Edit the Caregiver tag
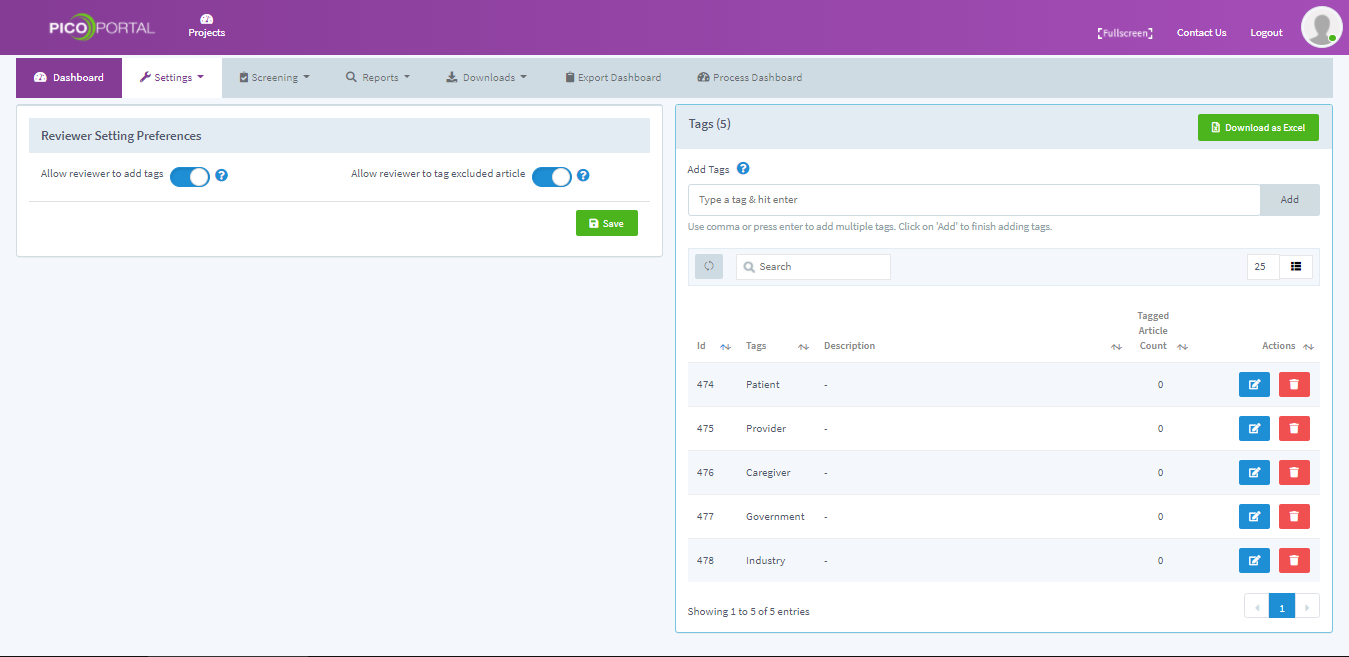Screen dimensions: 1349x657 coord(1254,473)
